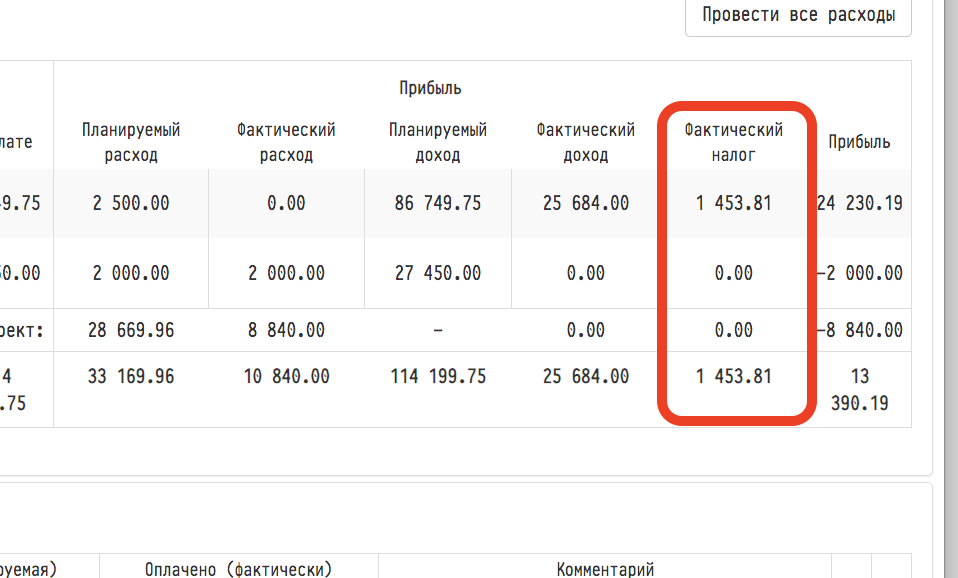958x578 pixels.
Task: Click the planned income cell 27 450.00
Action: click(438, 273)
